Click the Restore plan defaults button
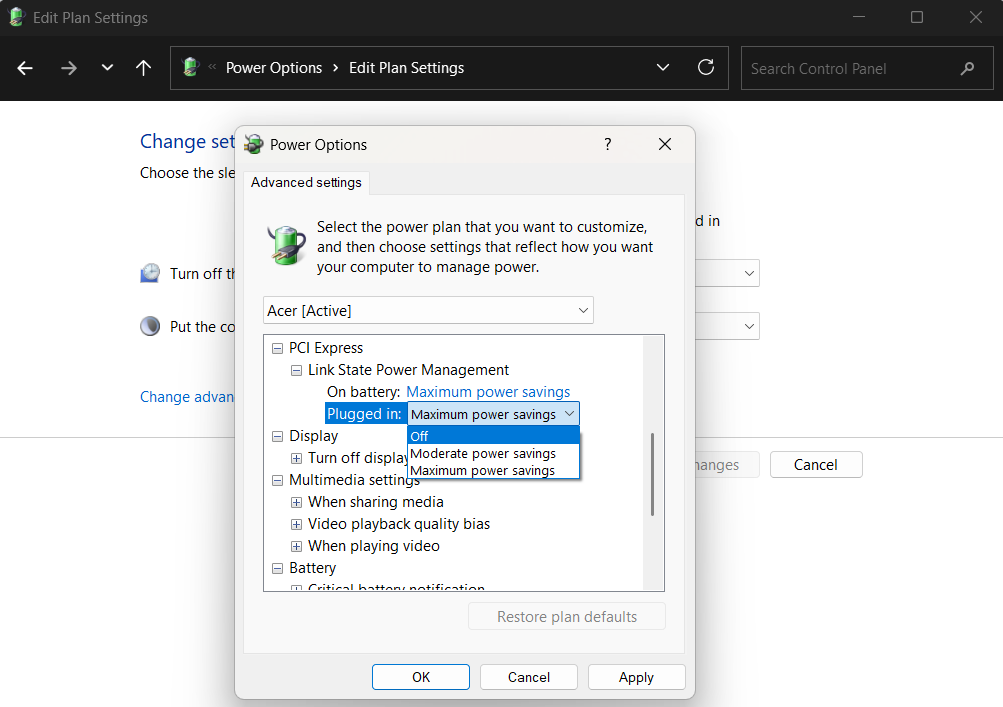 pos(566,616)
